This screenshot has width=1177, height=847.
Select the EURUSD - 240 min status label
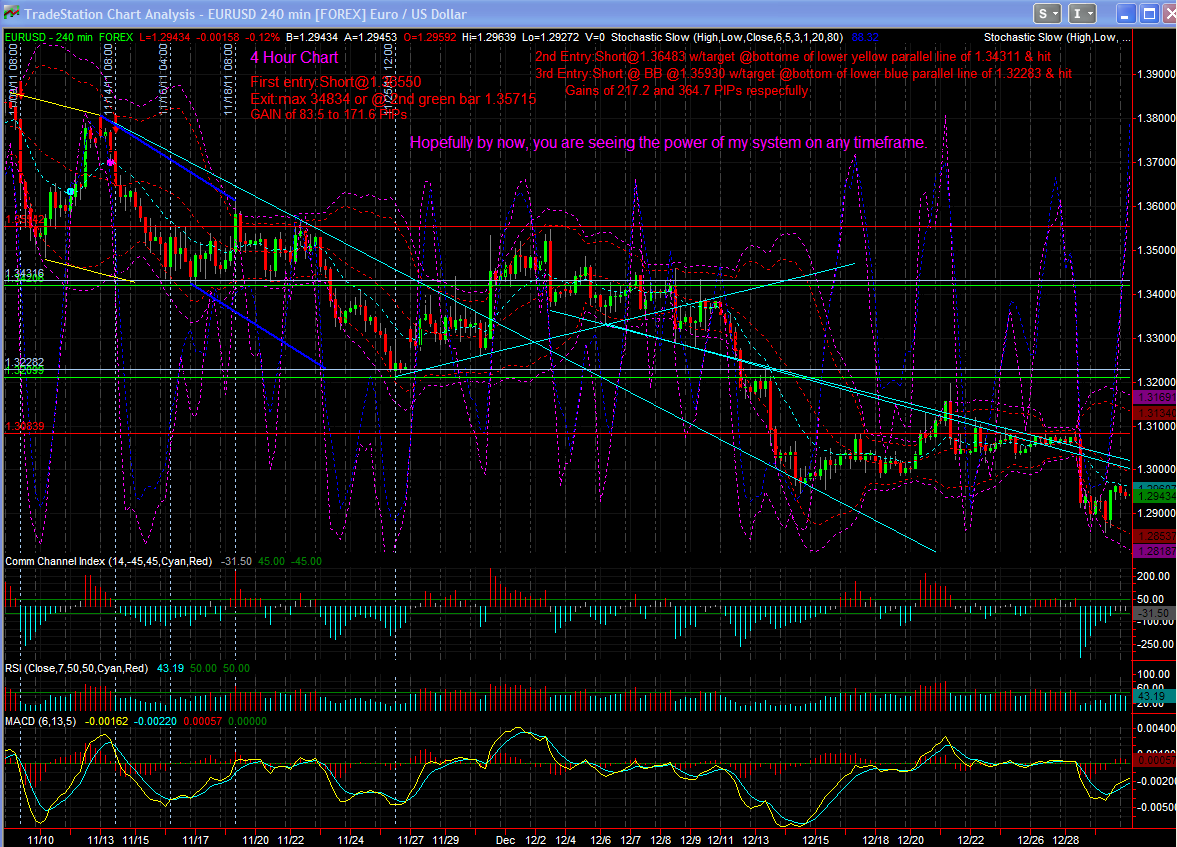[49, 37]
